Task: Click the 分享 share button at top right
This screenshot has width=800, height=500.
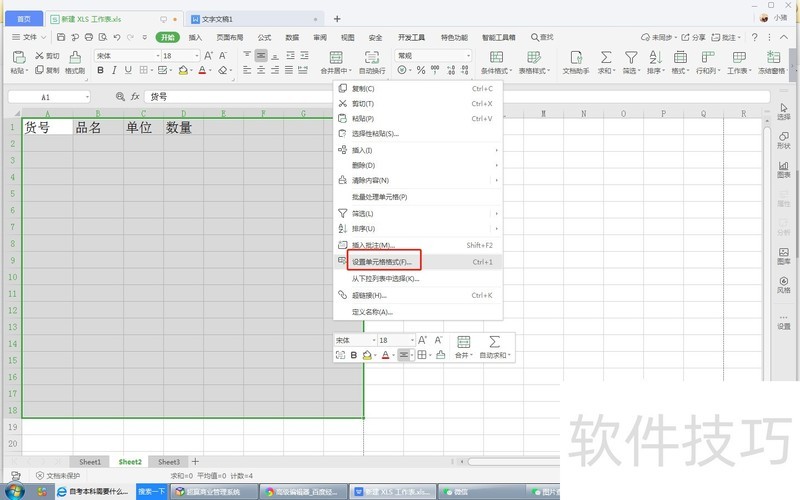Action: 693,37
